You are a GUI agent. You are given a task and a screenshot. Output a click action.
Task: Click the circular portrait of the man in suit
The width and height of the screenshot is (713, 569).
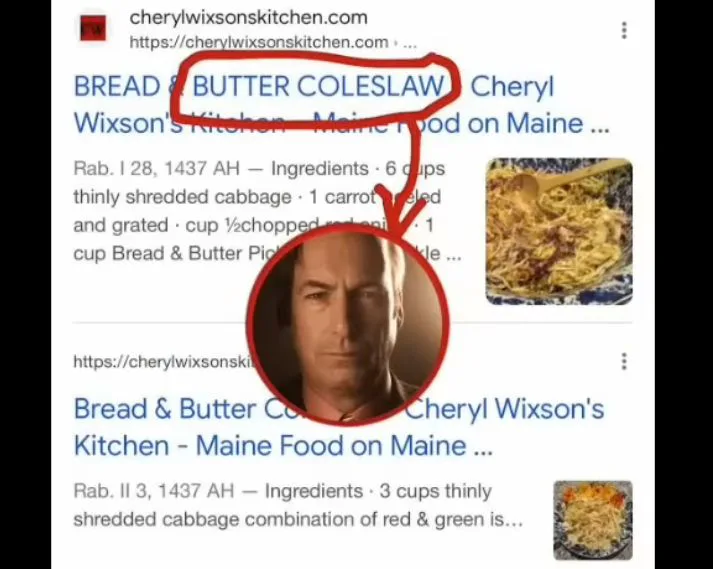coord(348,324)
